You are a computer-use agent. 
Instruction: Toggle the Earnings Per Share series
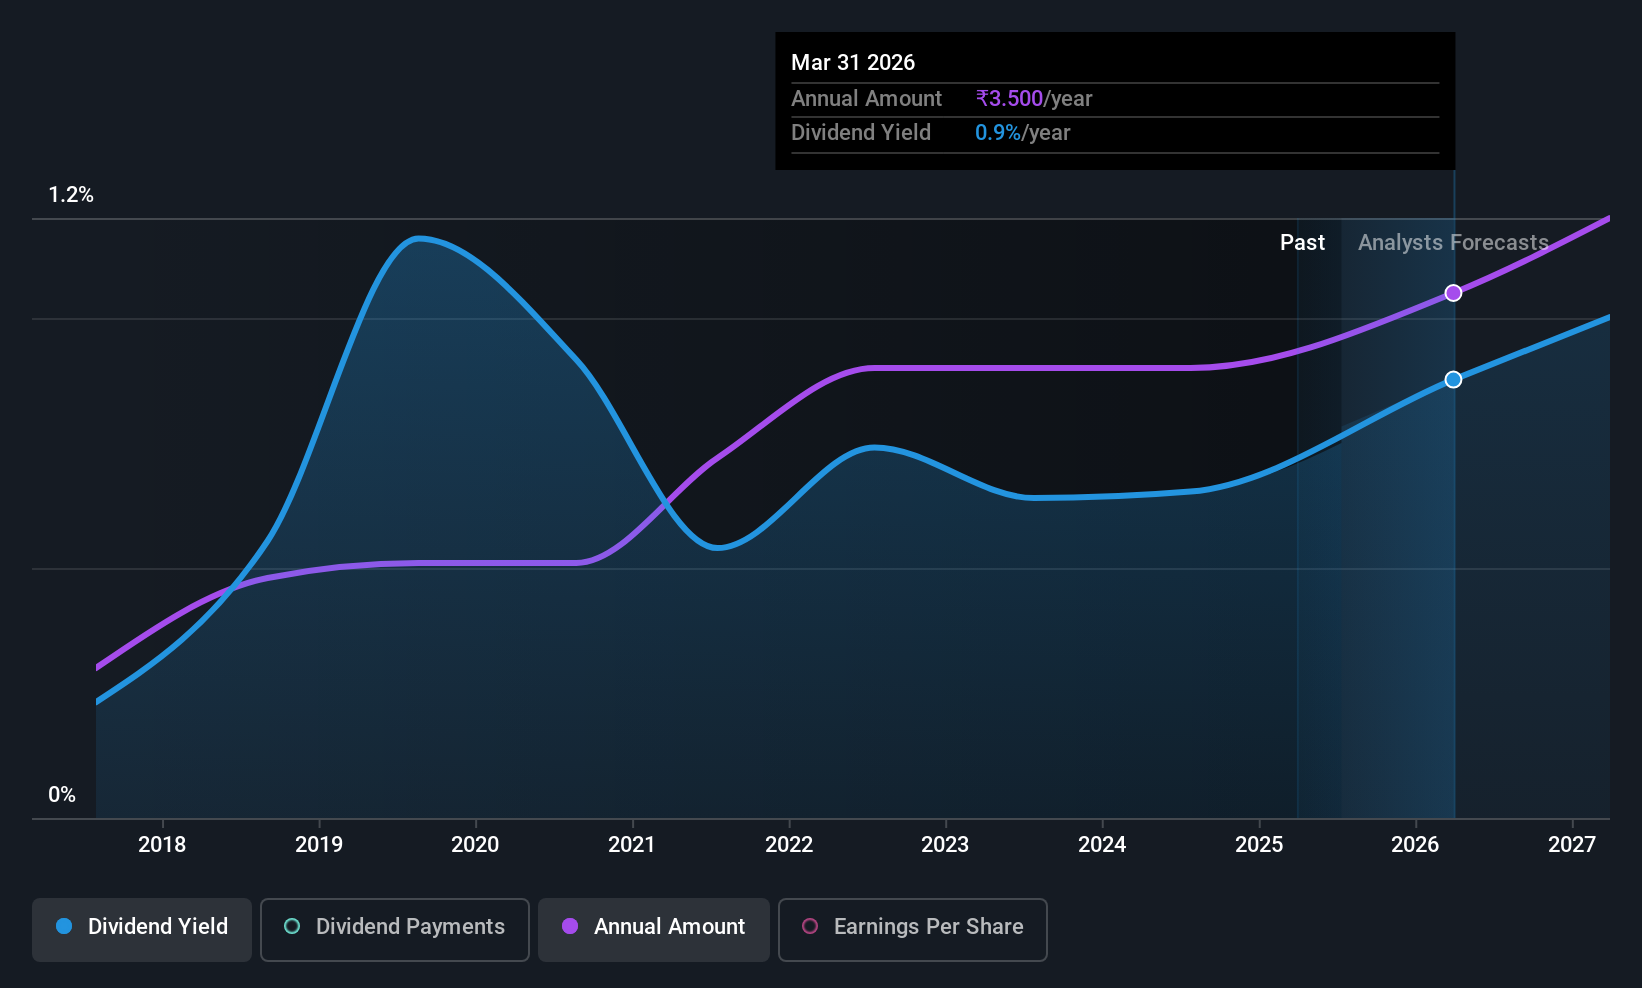[913, 930]
